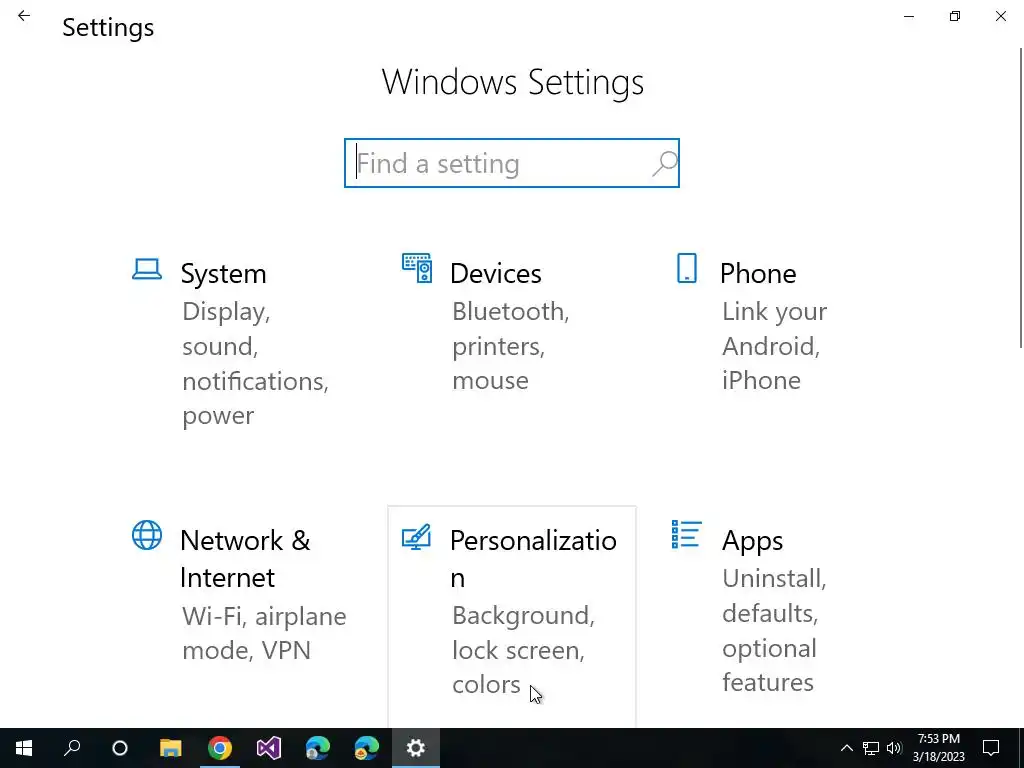
Task: Click the Apps list icon
Action: [x=686, y=535]
